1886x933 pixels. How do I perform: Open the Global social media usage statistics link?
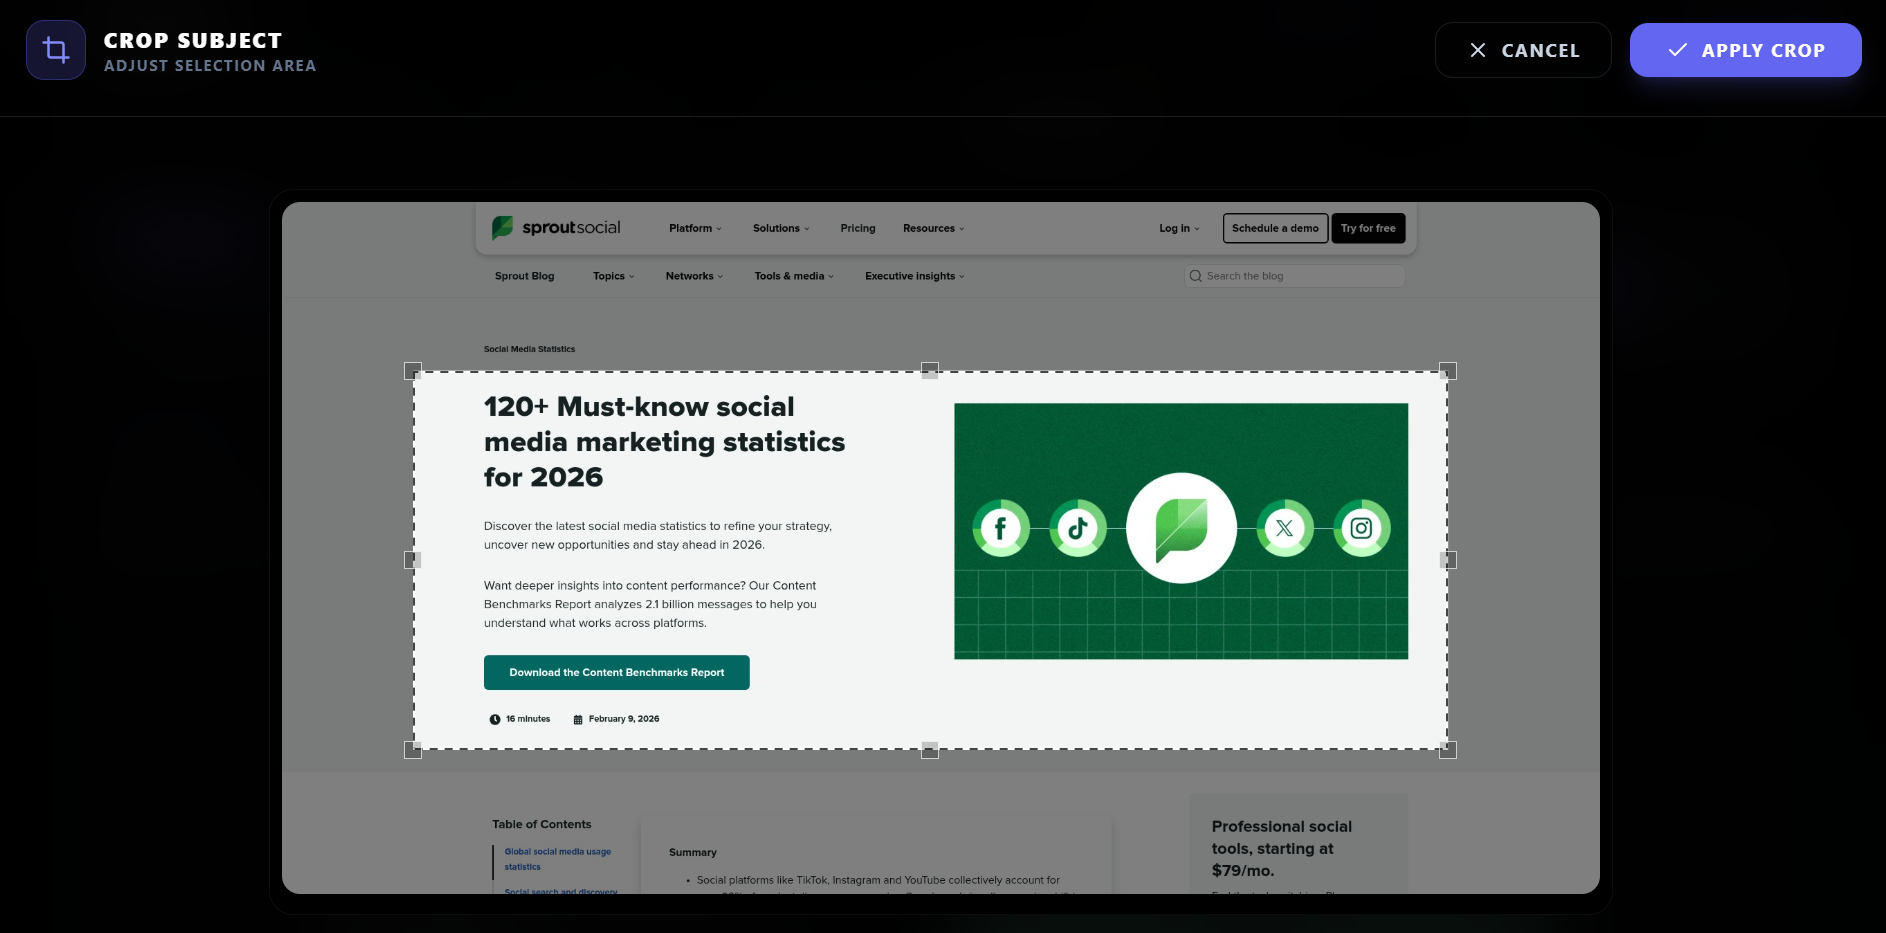coord(557,859)
